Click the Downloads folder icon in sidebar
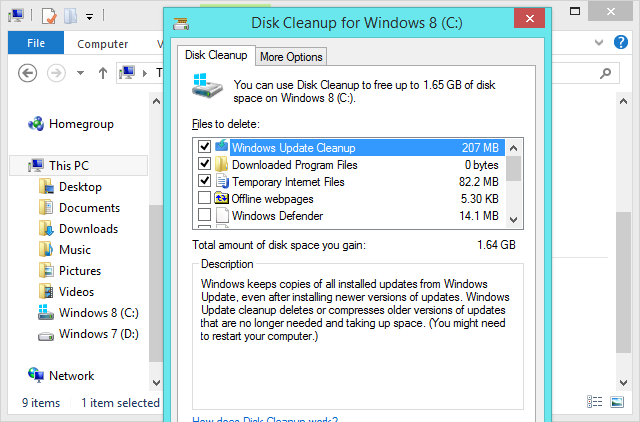This screenshot has height=422, width=640. click(x=46, y=229)
